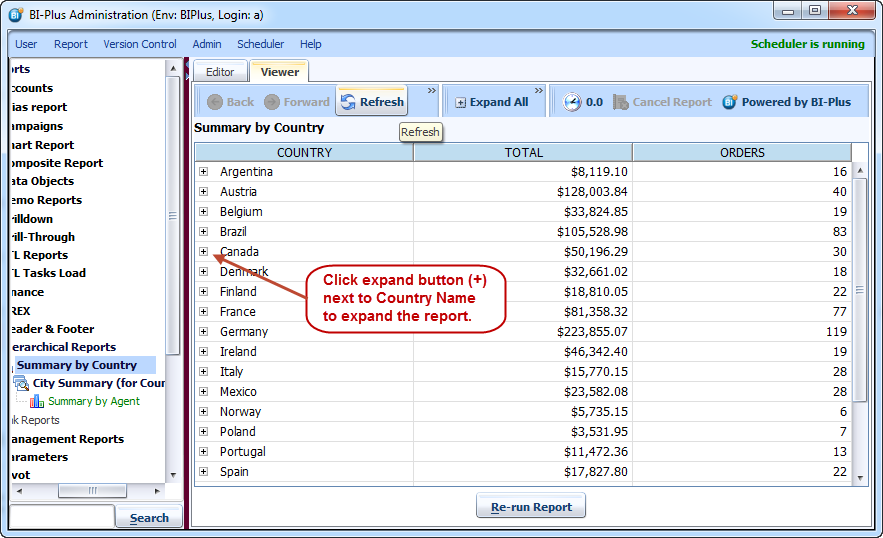Click the Cancel Report icon
The image size is (883, 538).
(621, 102)
